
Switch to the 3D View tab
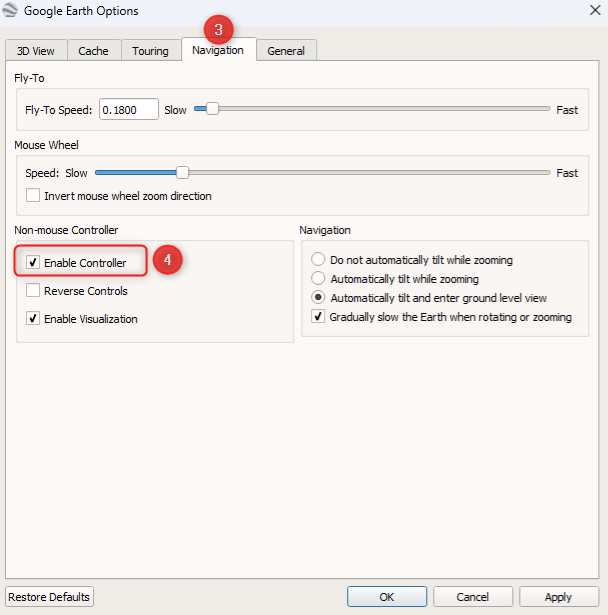(x=37, y=51)
